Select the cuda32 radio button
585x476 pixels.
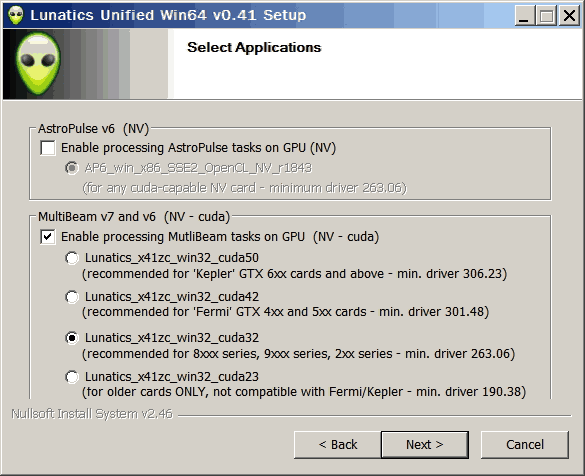[72, 338]
